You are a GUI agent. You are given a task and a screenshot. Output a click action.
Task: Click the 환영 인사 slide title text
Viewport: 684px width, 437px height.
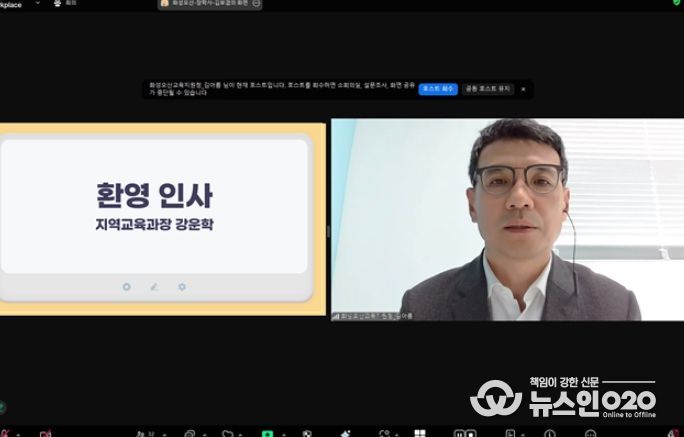point(154,195)
